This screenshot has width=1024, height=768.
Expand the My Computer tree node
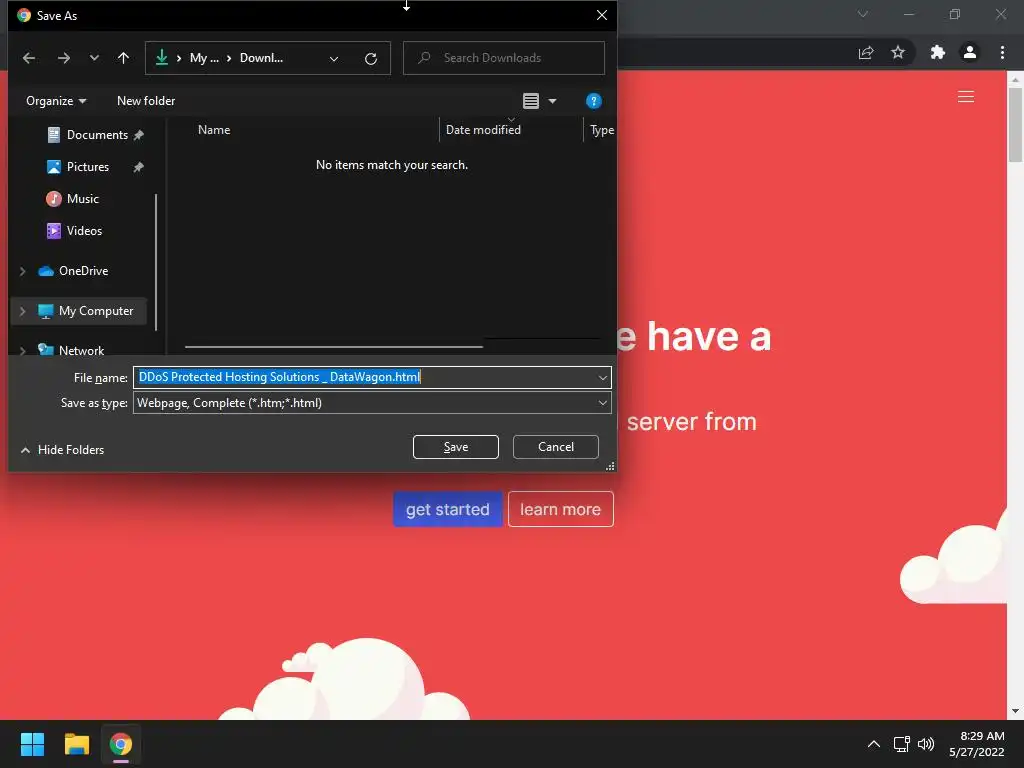(23, 312)
